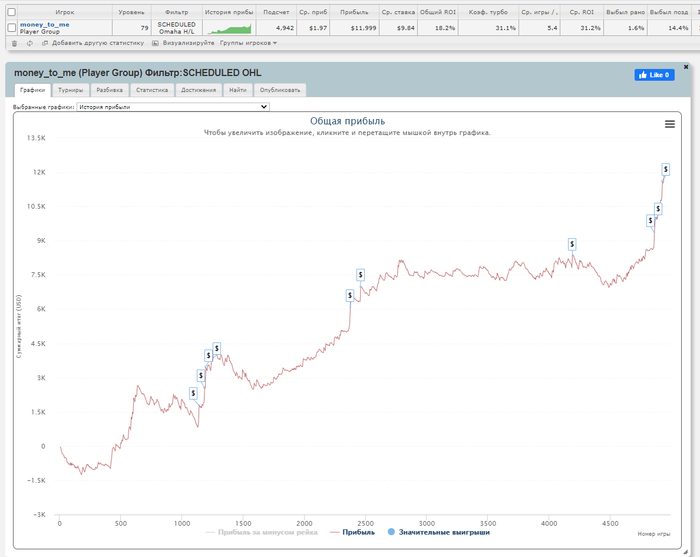Image resolution: width=700 pixels, height=557 pixels.
Task: Open the money_to_me player link
Action: coord(45,25)
